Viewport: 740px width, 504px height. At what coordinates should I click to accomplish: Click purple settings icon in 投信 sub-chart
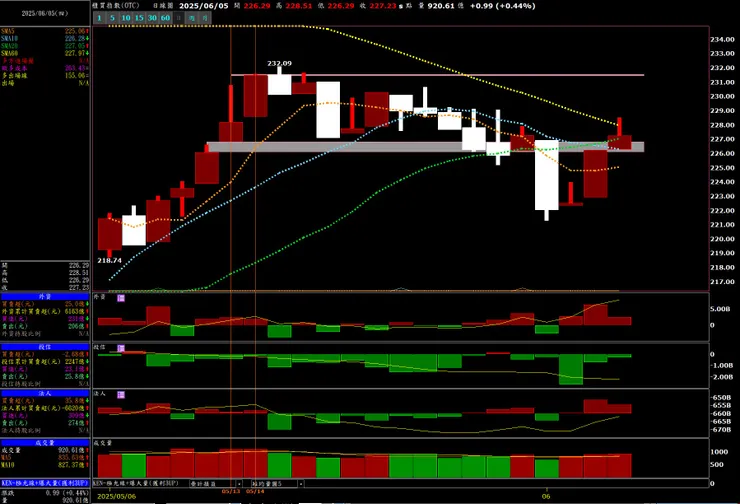pos(121,348)
